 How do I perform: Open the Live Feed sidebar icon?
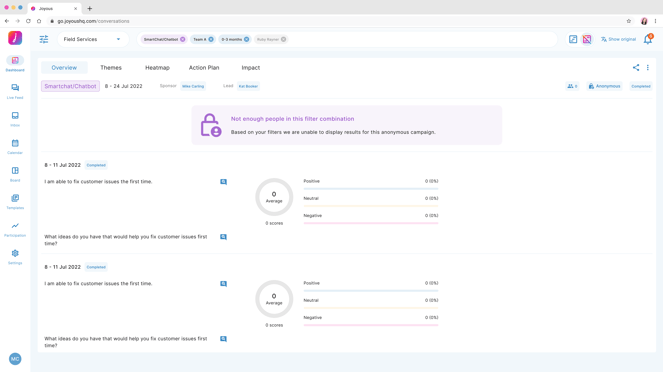coord(15,88)
